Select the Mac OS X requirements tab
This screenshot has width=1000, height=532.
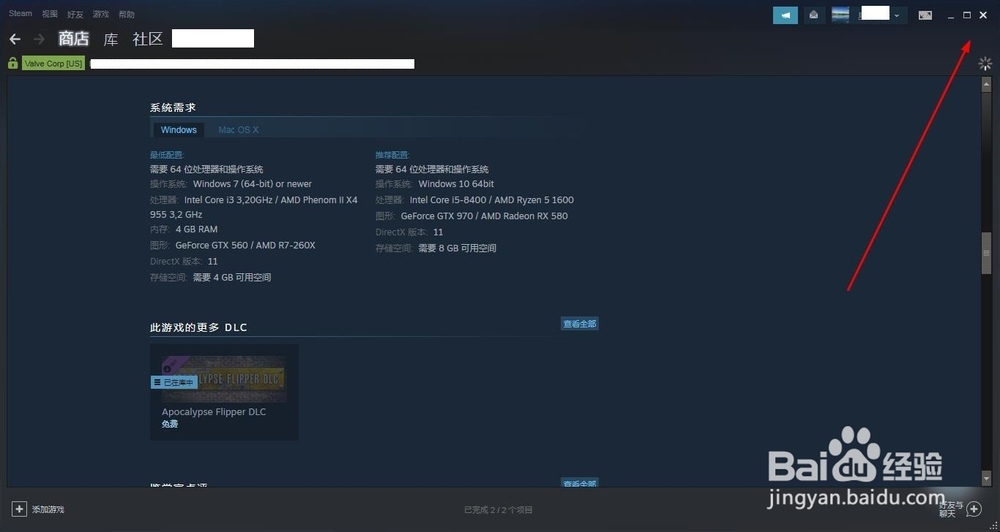tap(239, 129)
